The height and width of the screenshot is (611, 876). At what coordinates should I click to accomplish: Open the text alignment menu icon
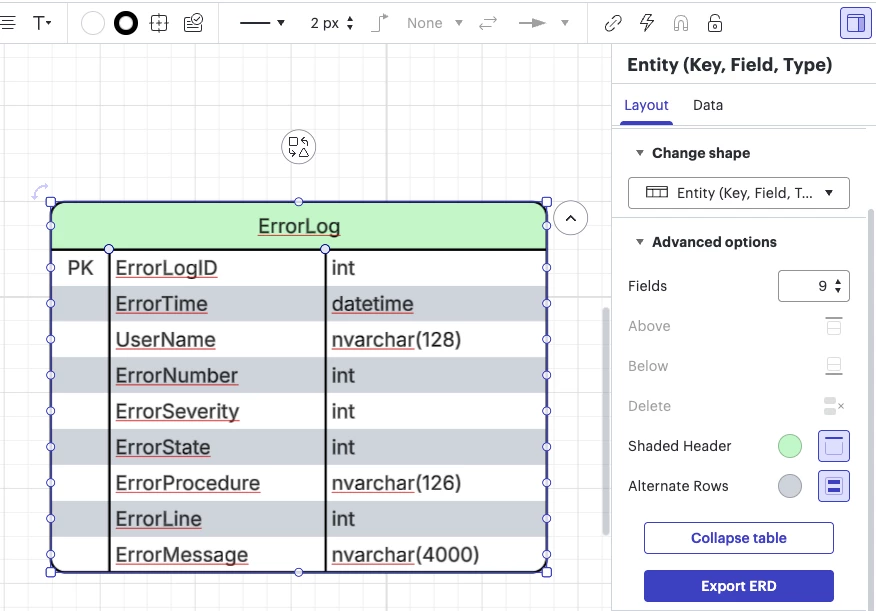click(x=7, y=23)
